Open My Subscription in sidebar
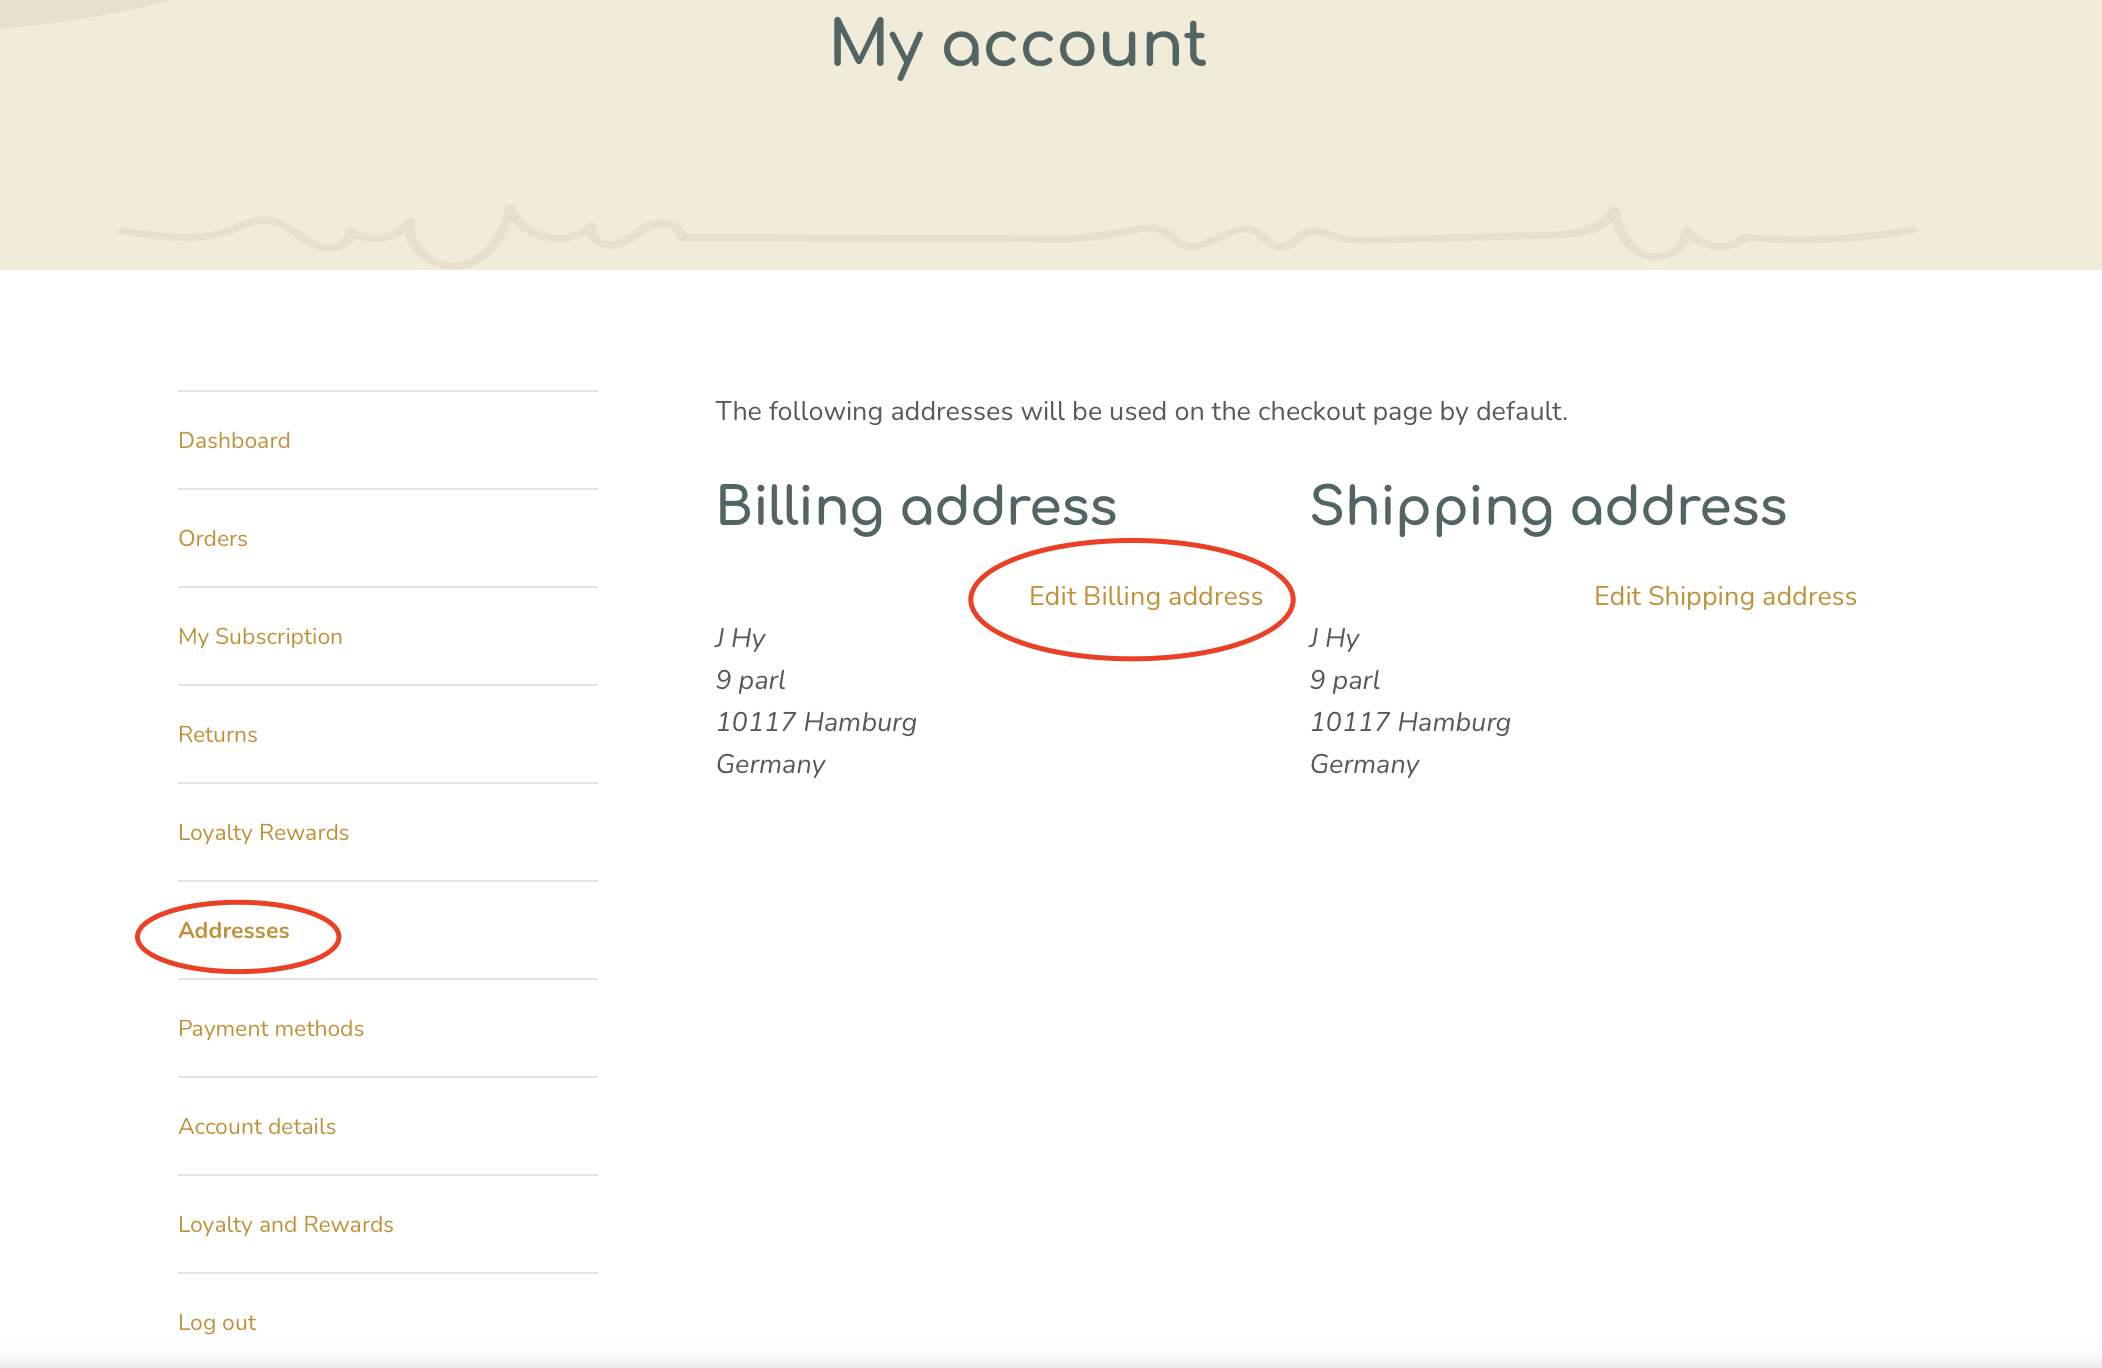The width and height of the screenshot is (2102, 1368). tap(260, 636)
